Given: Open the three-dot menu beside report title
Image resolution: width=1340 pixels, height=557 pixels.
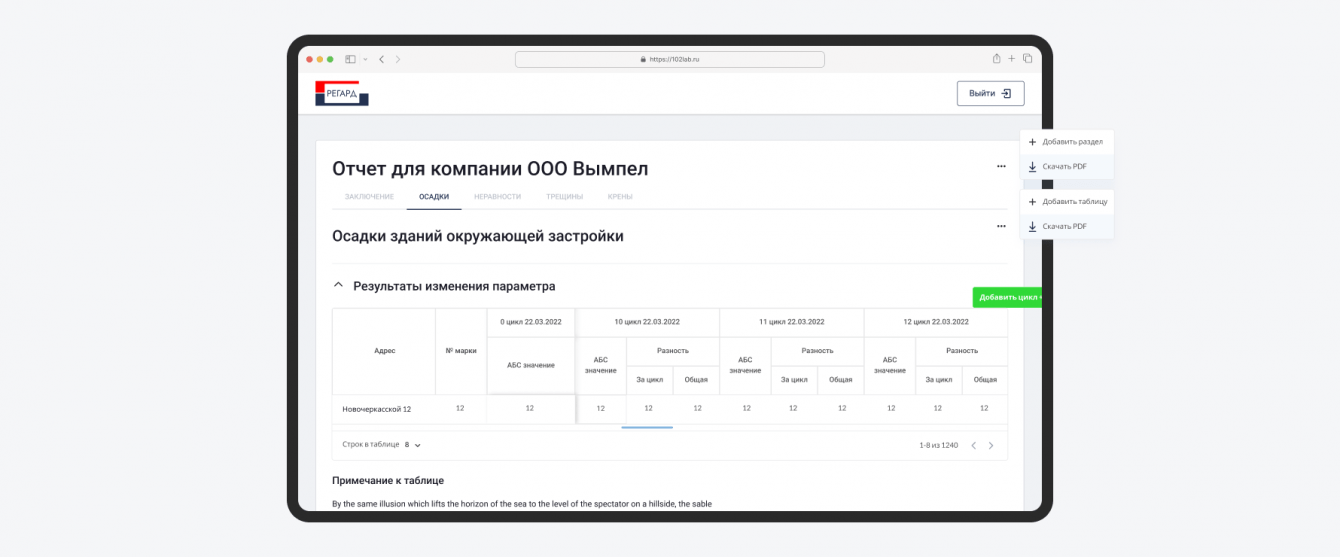Looking at the screenshot, I should [x=1001, y=166].
